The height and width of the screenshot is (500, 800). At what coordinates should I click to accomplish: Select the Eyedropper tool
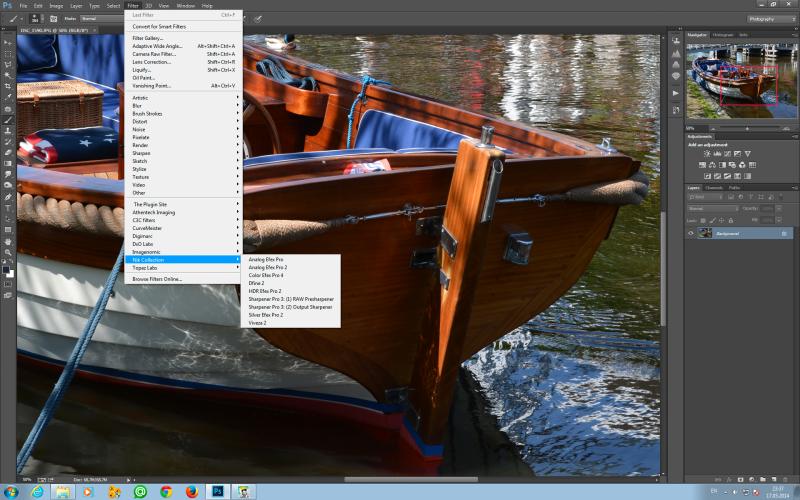coord(8,97)
